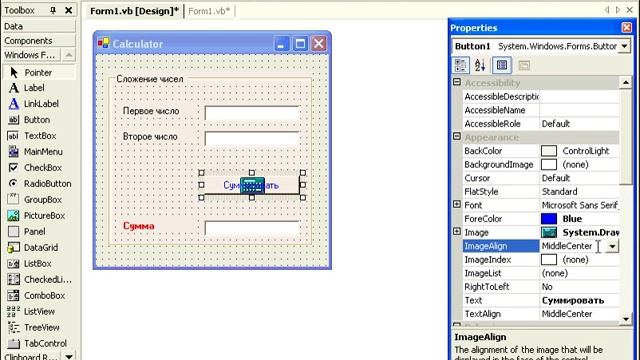This screenshot has width=640, height=360.
Task: Close the active document tab
Action: coord(630,10)
